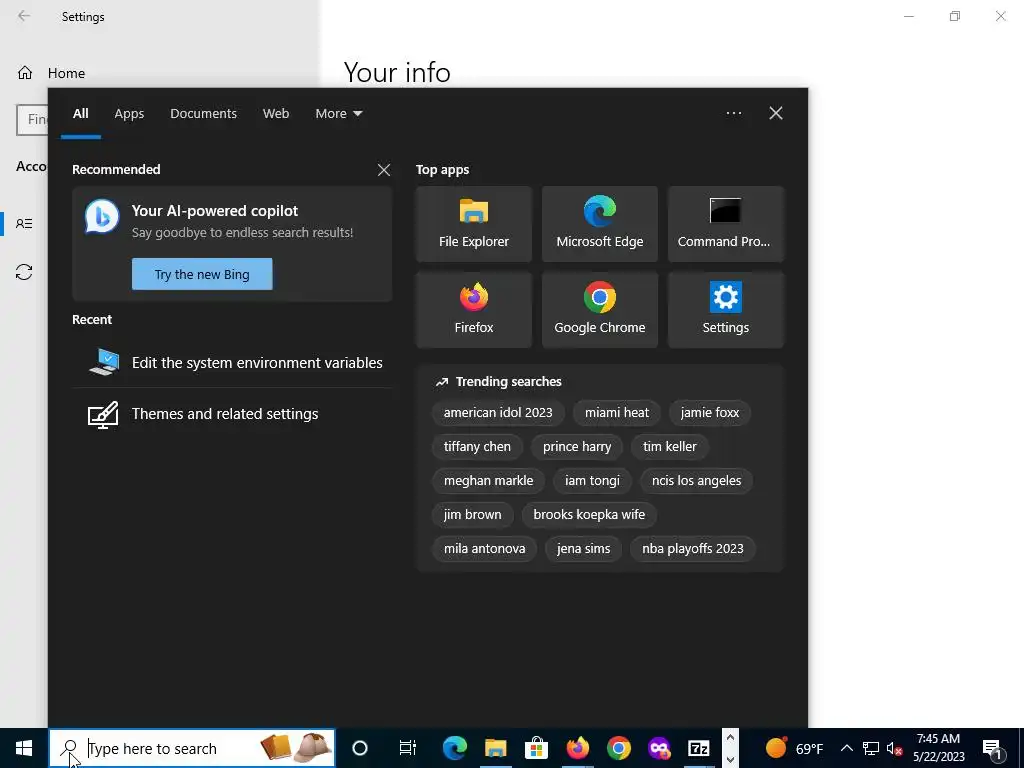Switch to the All search tab
Screen dimensions: 1024x768
click(80, 114)
